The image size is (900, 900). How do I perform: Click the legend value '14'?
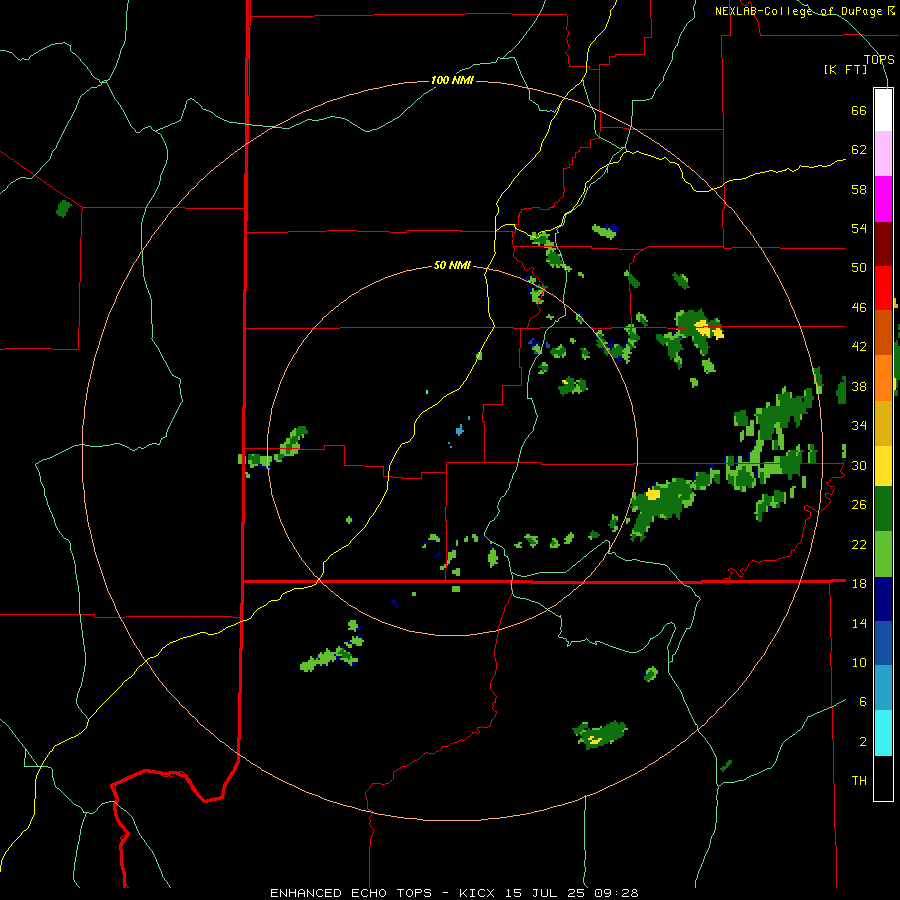click(x=859, y=623)
